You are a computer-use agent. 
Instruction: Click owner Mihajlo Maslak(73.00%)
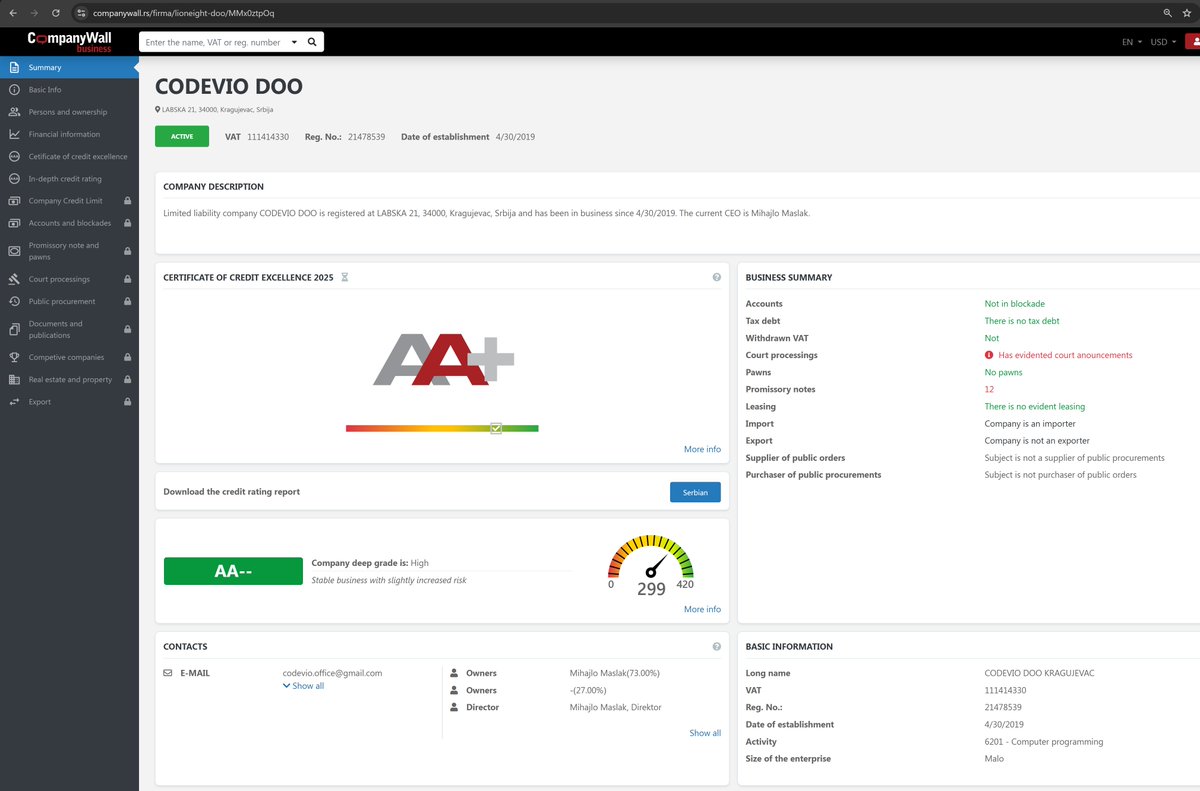615,673
